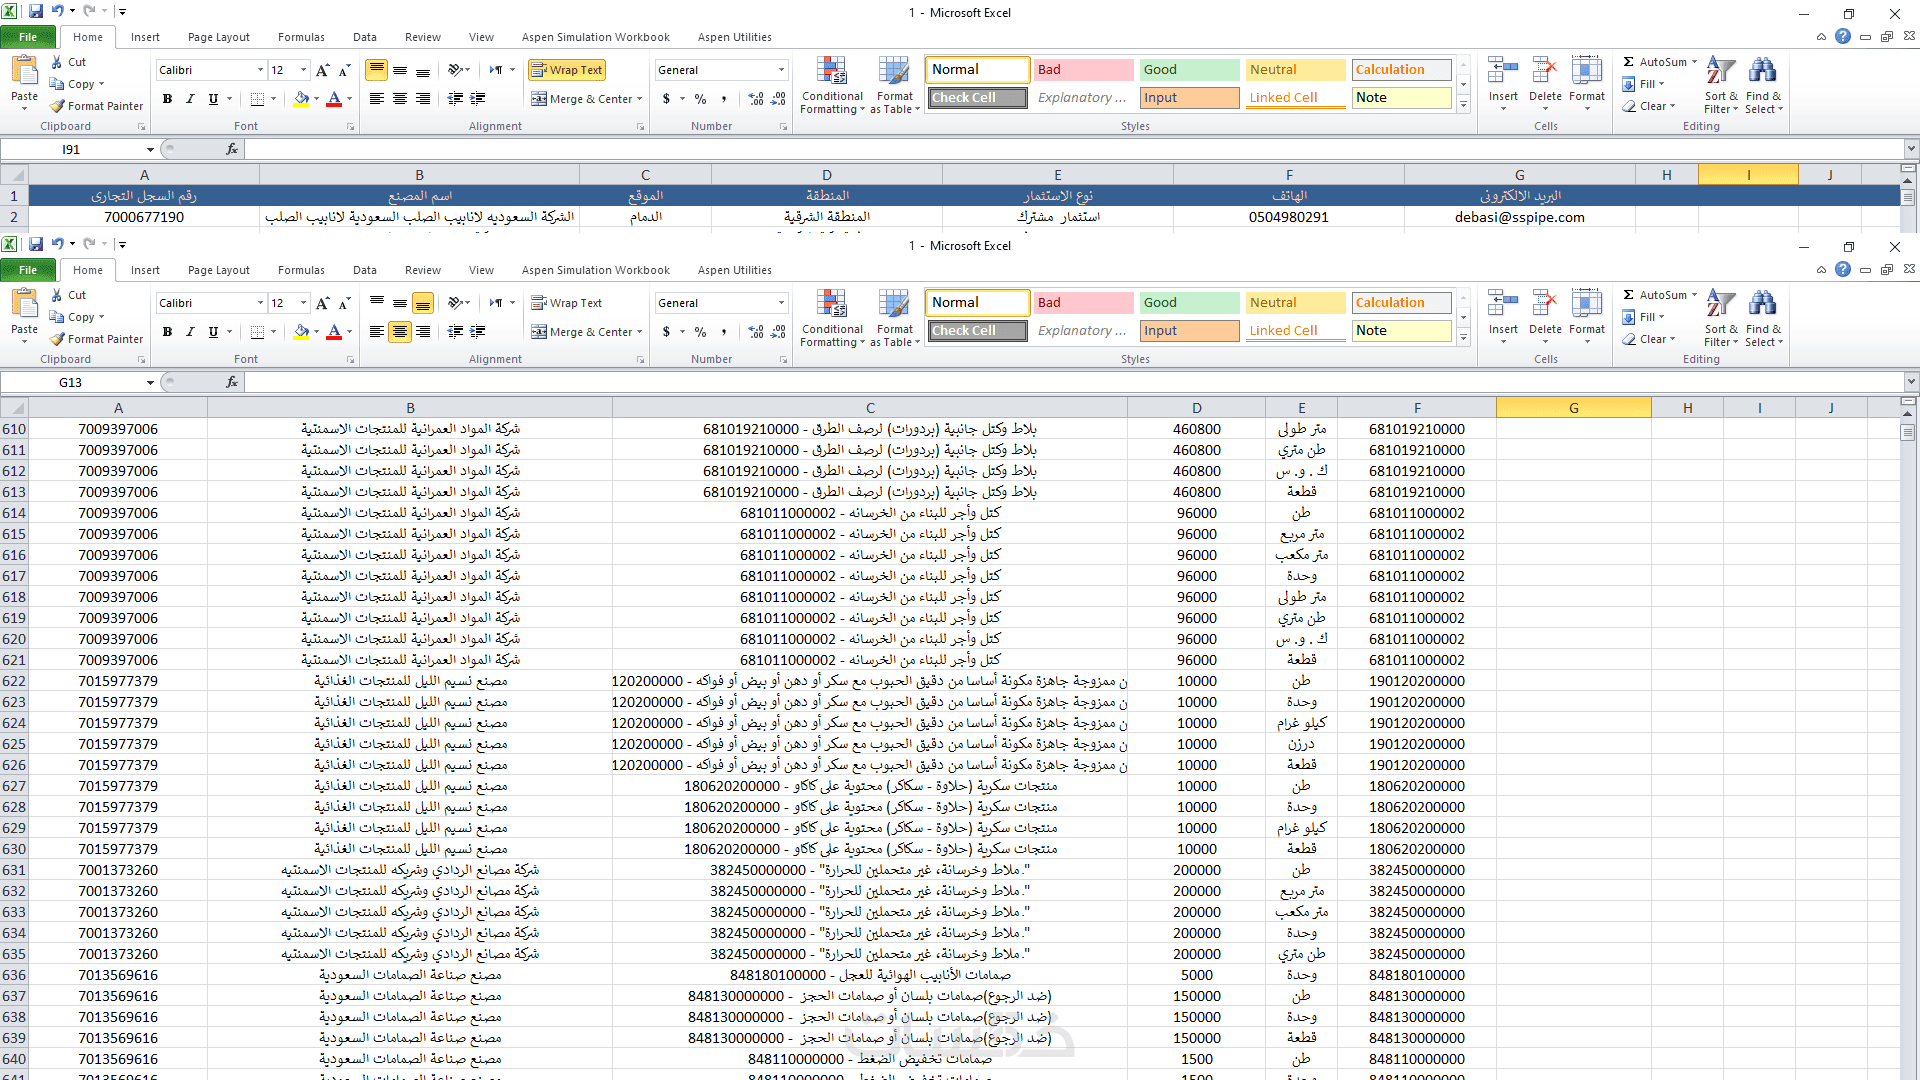Click Format as Table in upper ribbon
The image size is (1920, 1080).
tap(894, 85)
